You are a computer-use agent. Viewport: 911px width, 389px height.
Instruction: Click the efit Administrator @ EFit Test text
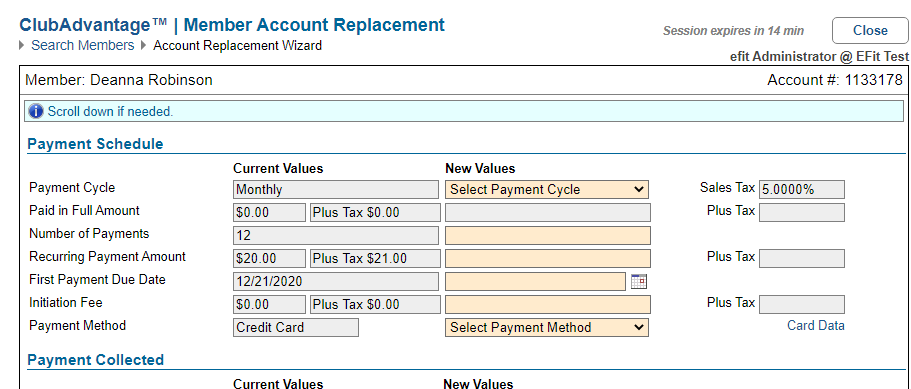(819, 56)
